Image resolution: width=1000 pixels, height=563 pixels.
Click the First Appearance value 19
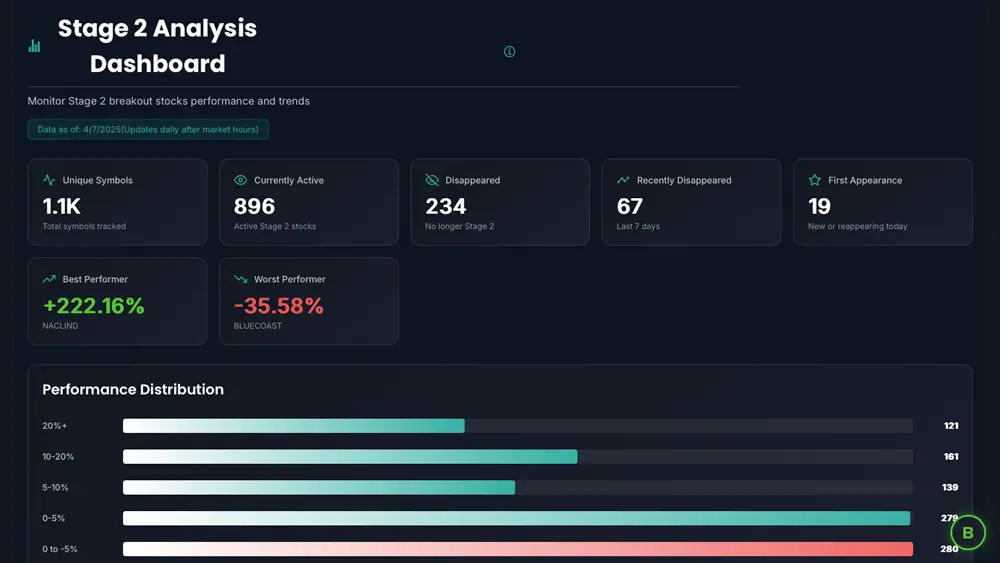coord(820,206)
